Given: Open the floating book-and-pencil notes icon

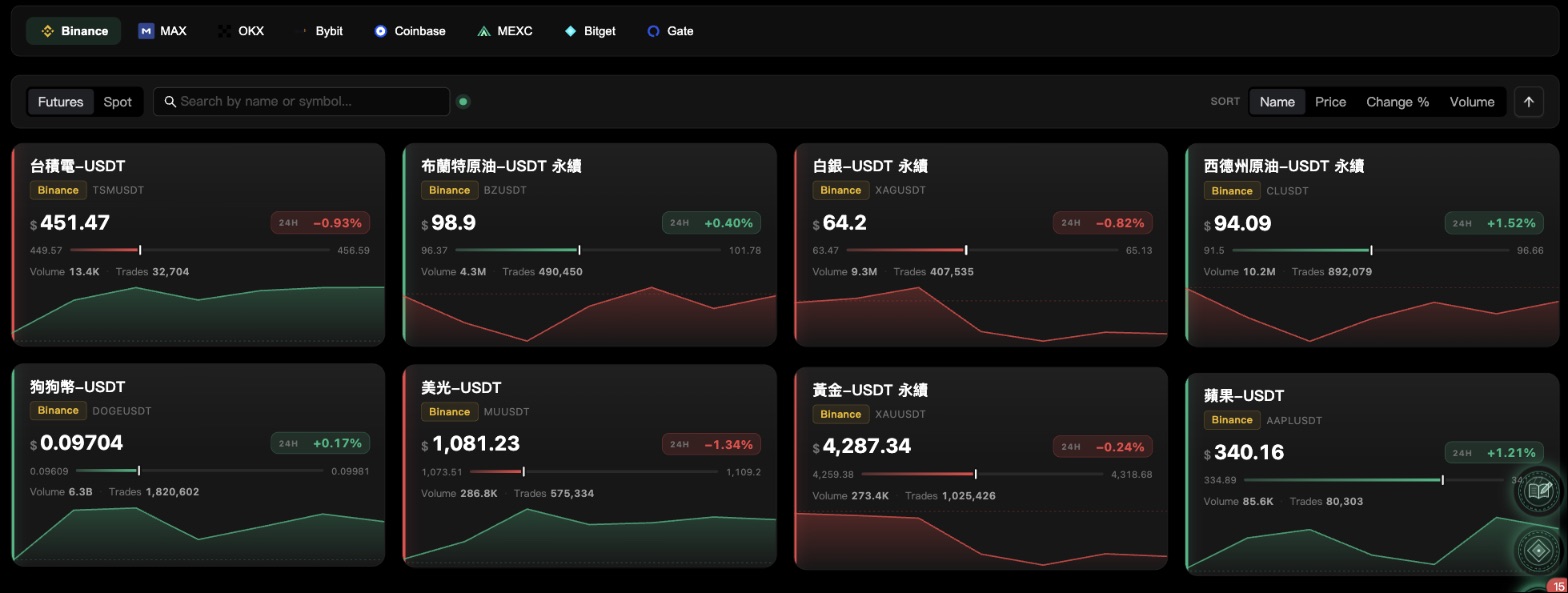Looking at the screenshot, I should coord(1539,491).
